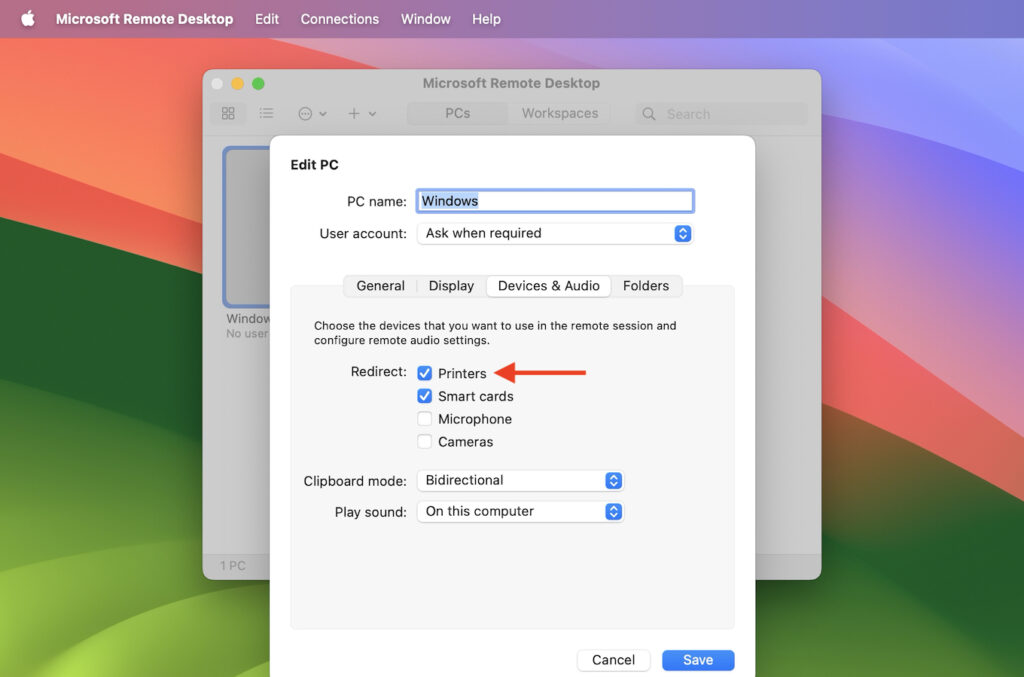The width and height of the screenshot is (1024, 677).
Task: Open the search field magnifier
Action: 647,113
